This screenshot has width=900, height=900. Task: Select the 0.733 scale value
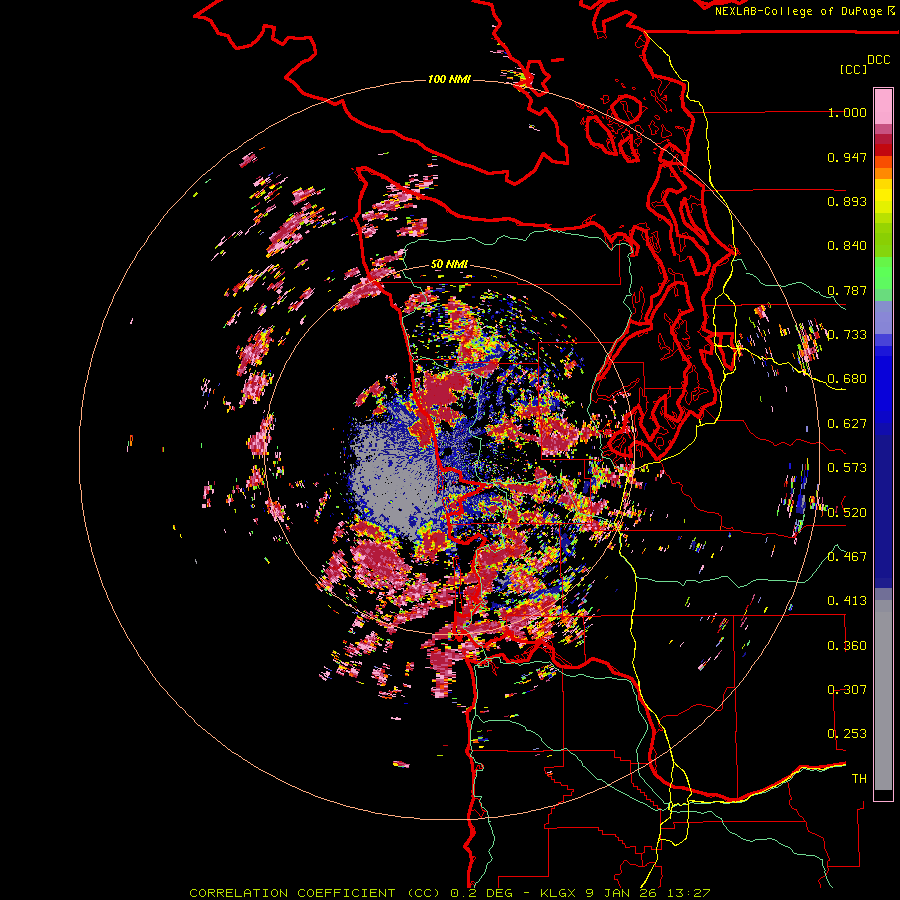tap(847, 335)
